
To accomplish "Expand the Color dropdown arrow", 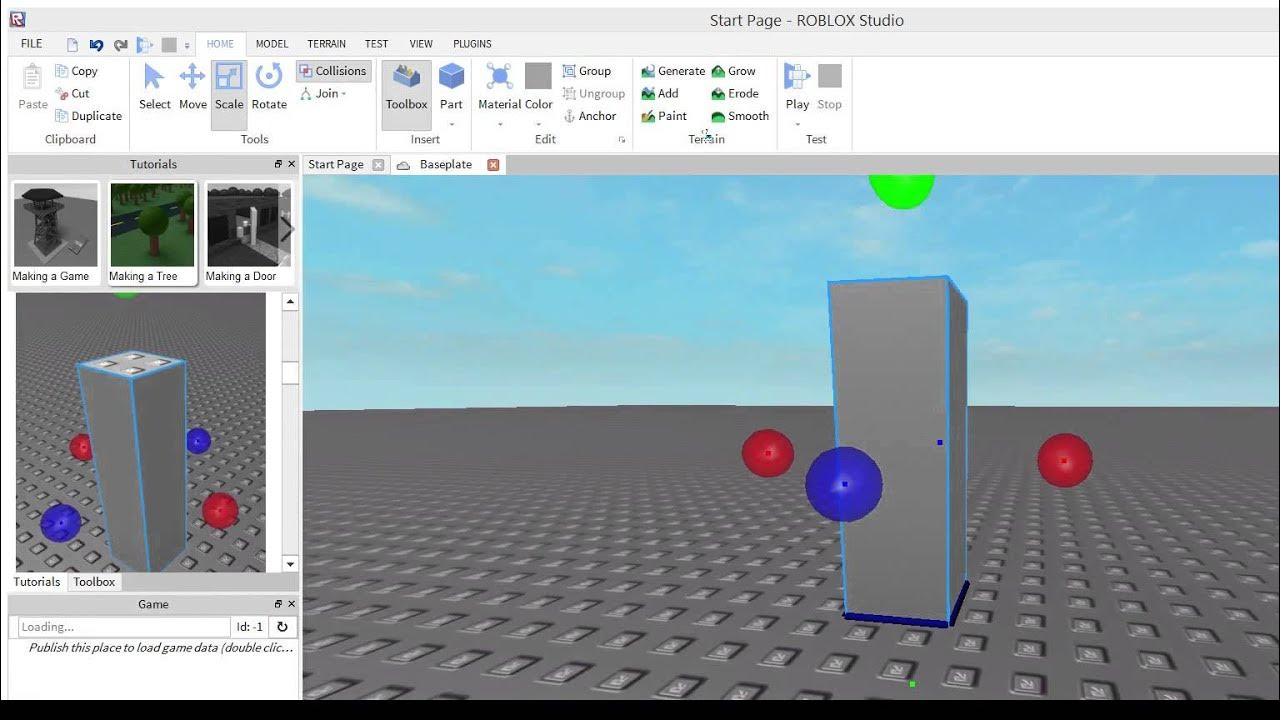I will (x=538, y=125).
